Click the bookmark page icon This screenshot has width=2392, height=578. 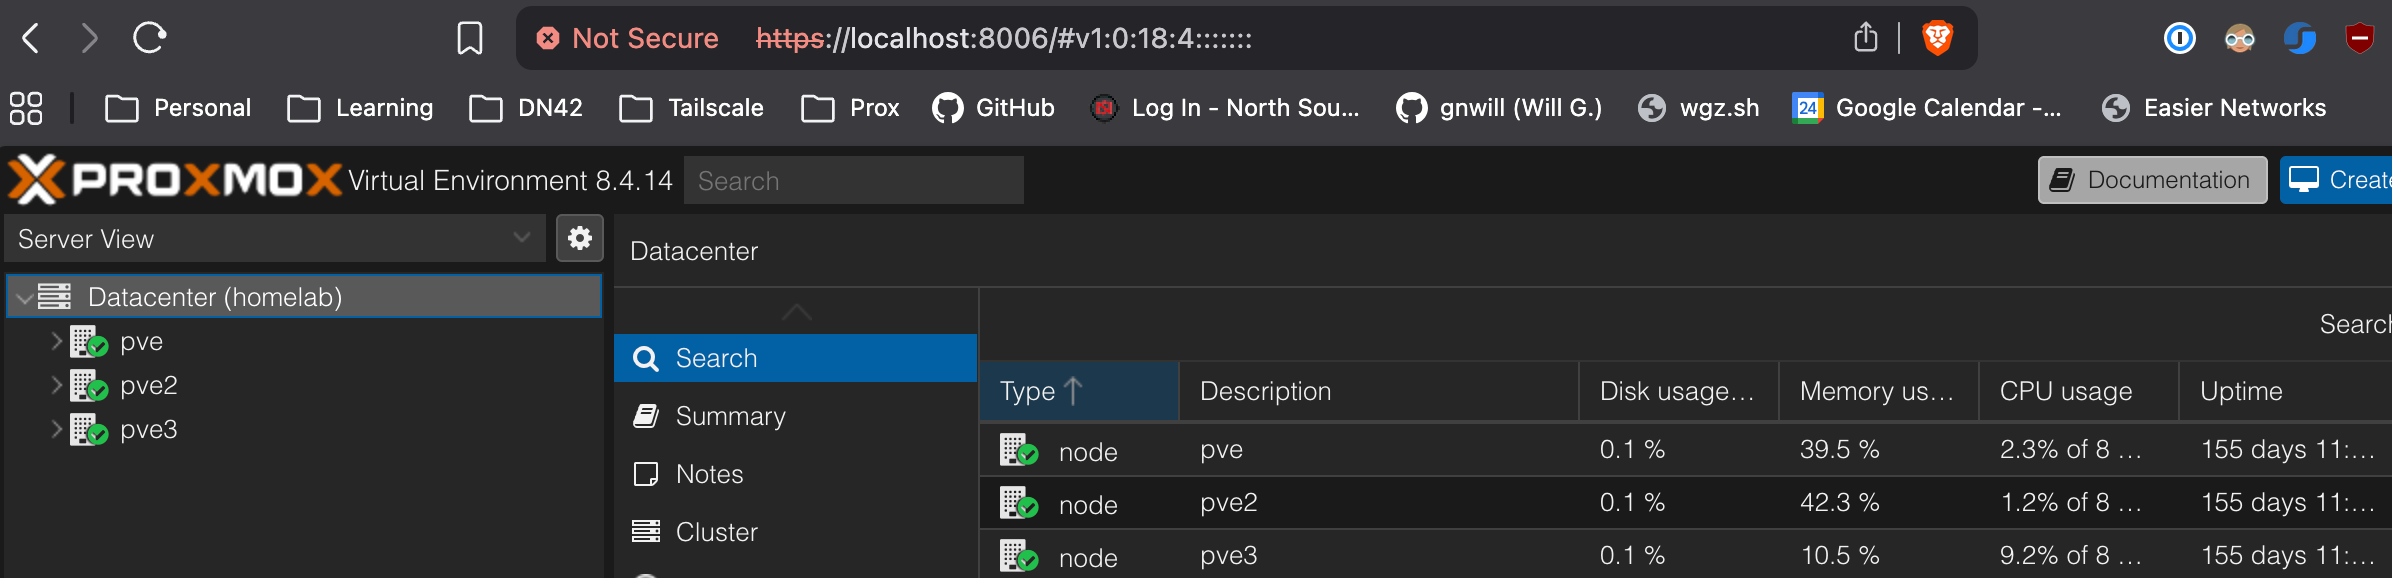[x=469, y=38]
